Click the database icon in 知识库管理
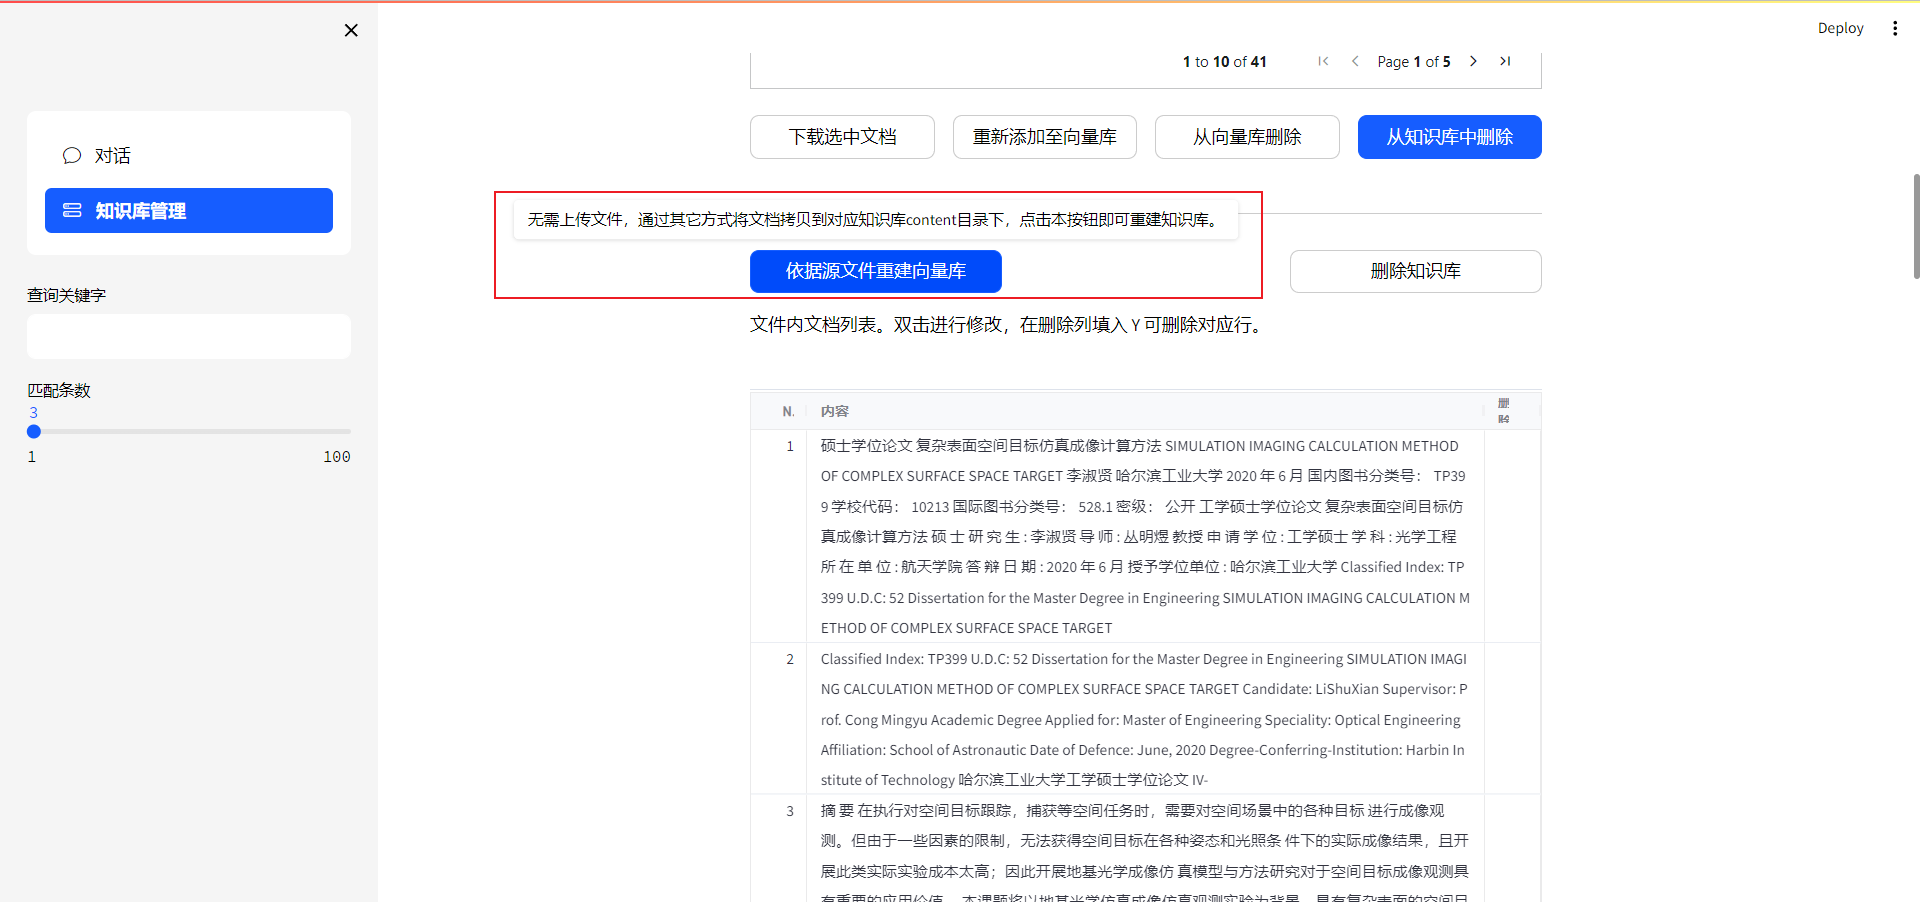 72,211
